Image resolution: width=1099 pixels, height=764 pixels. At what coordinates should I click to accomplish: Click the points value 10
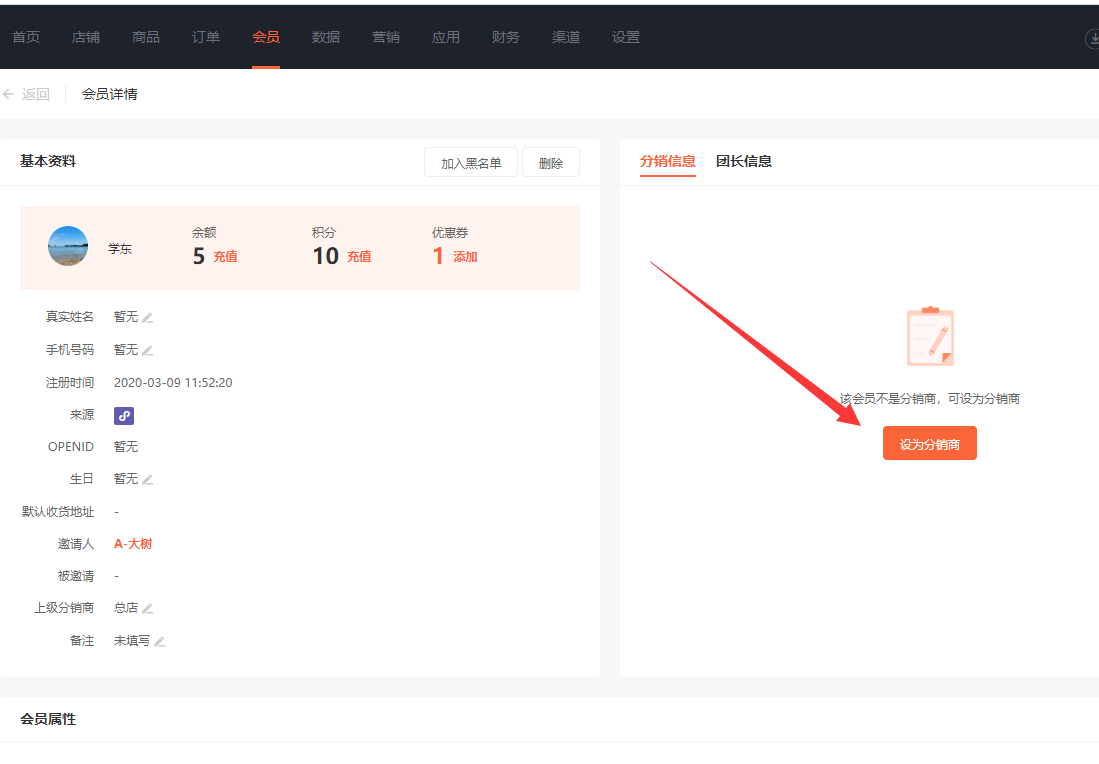coord(326,256)
